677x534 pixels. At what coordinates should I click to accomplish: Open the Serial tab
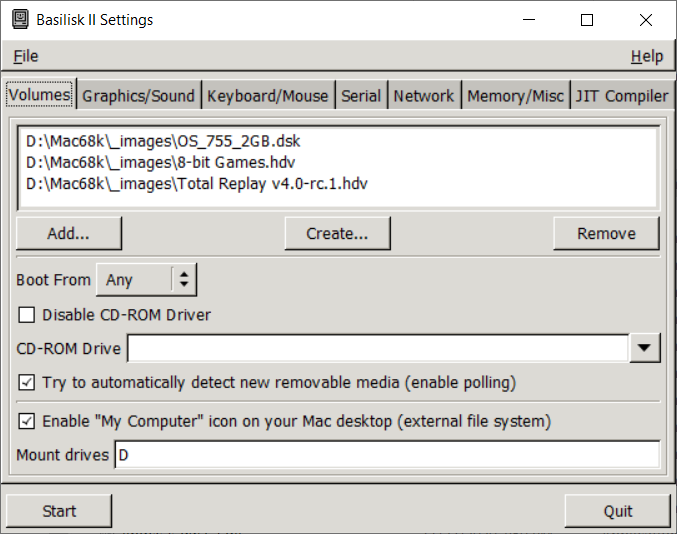click(361, 96)
